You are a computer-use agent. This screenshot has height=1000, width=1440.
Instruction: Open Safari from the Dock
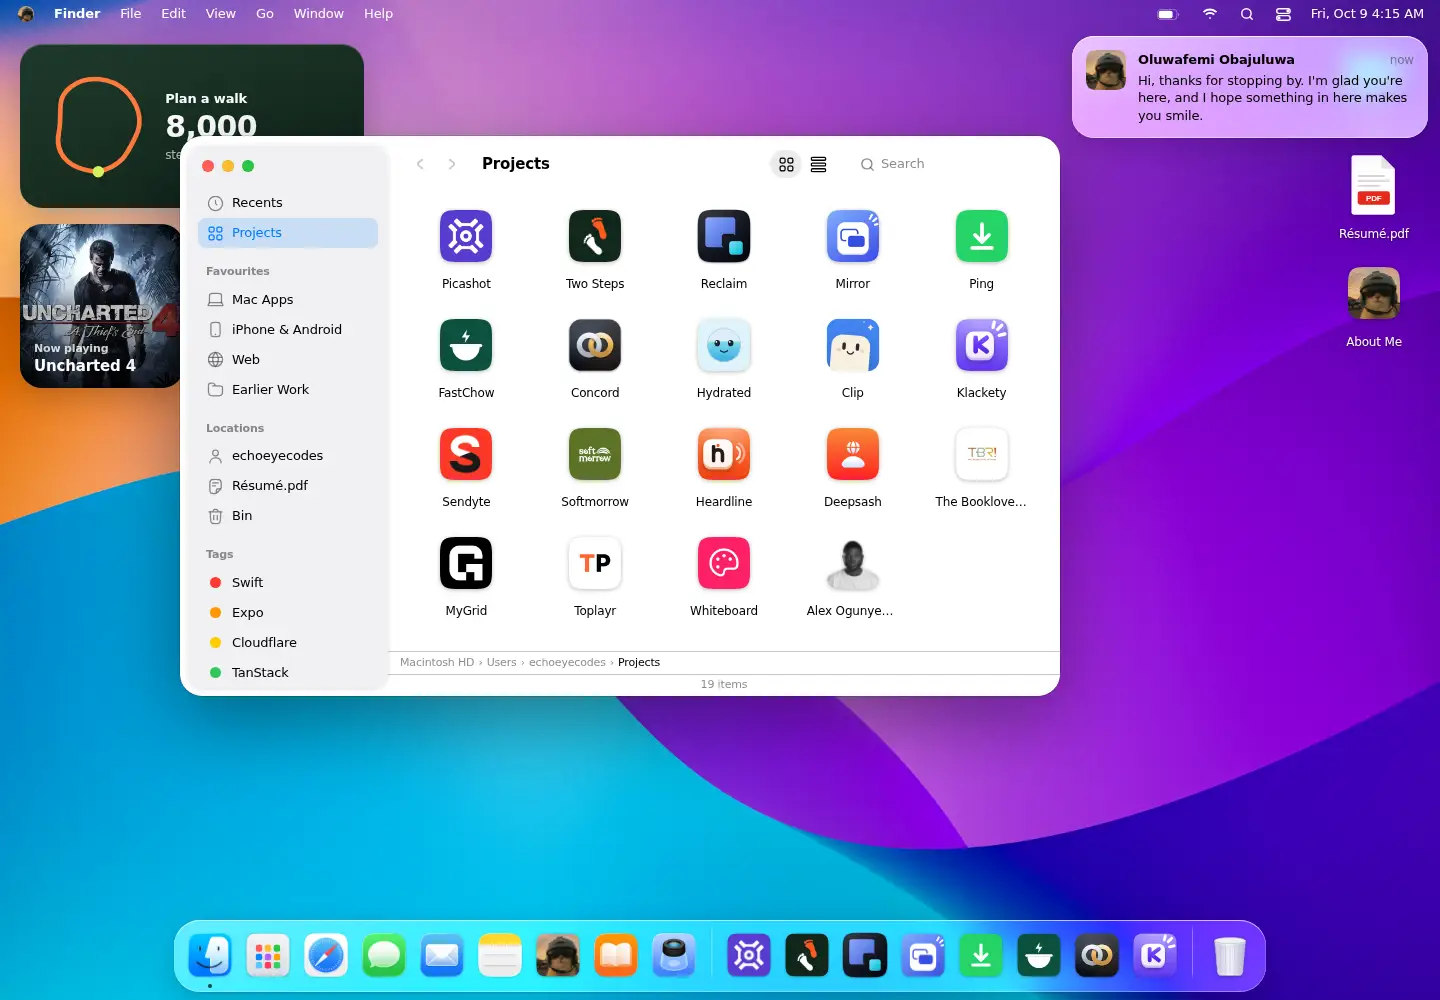tap(326, 956)
